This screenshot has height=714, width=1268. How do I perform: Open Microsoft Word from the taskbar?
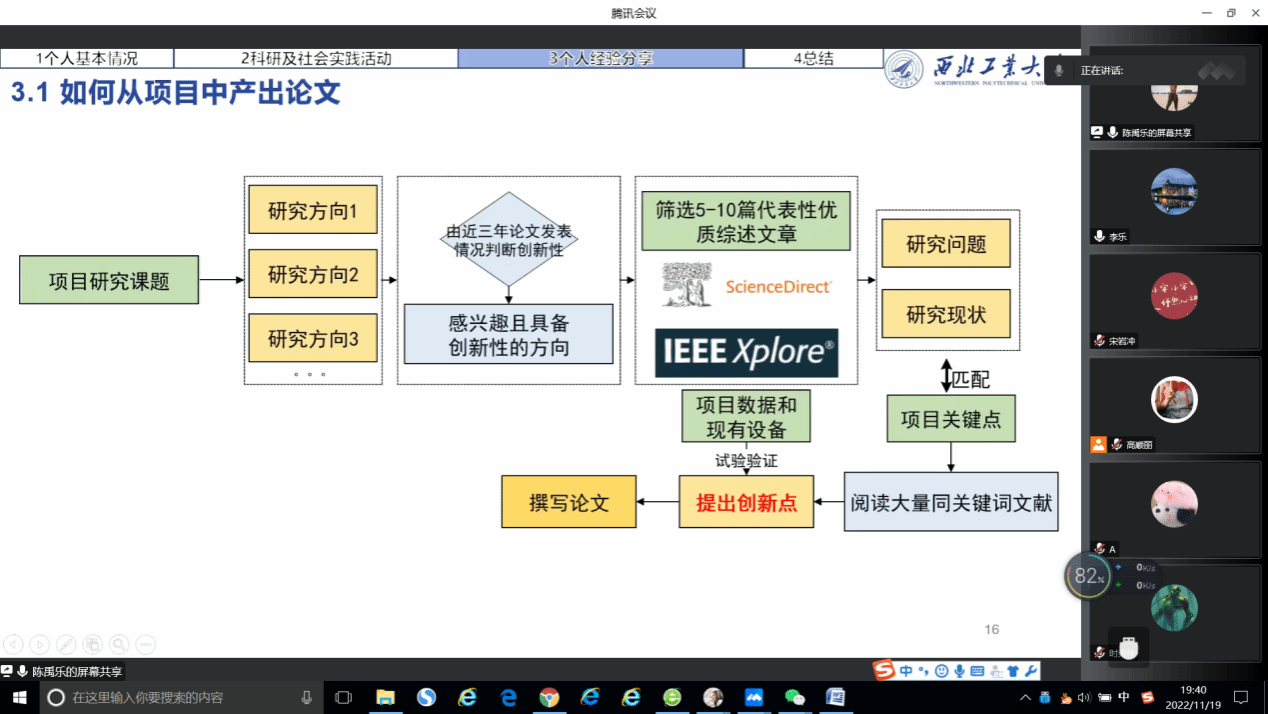(836, 697)
